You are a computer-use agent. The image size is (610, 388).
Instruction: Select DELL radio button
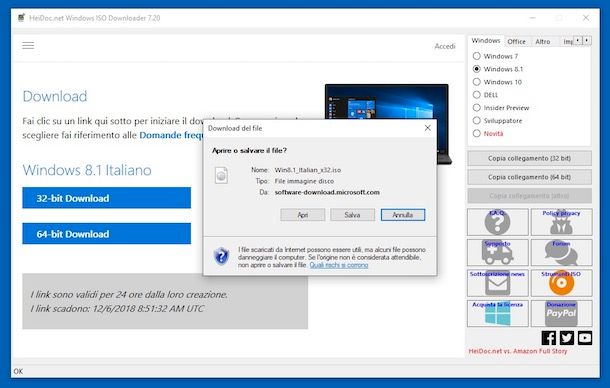(477, 95)
